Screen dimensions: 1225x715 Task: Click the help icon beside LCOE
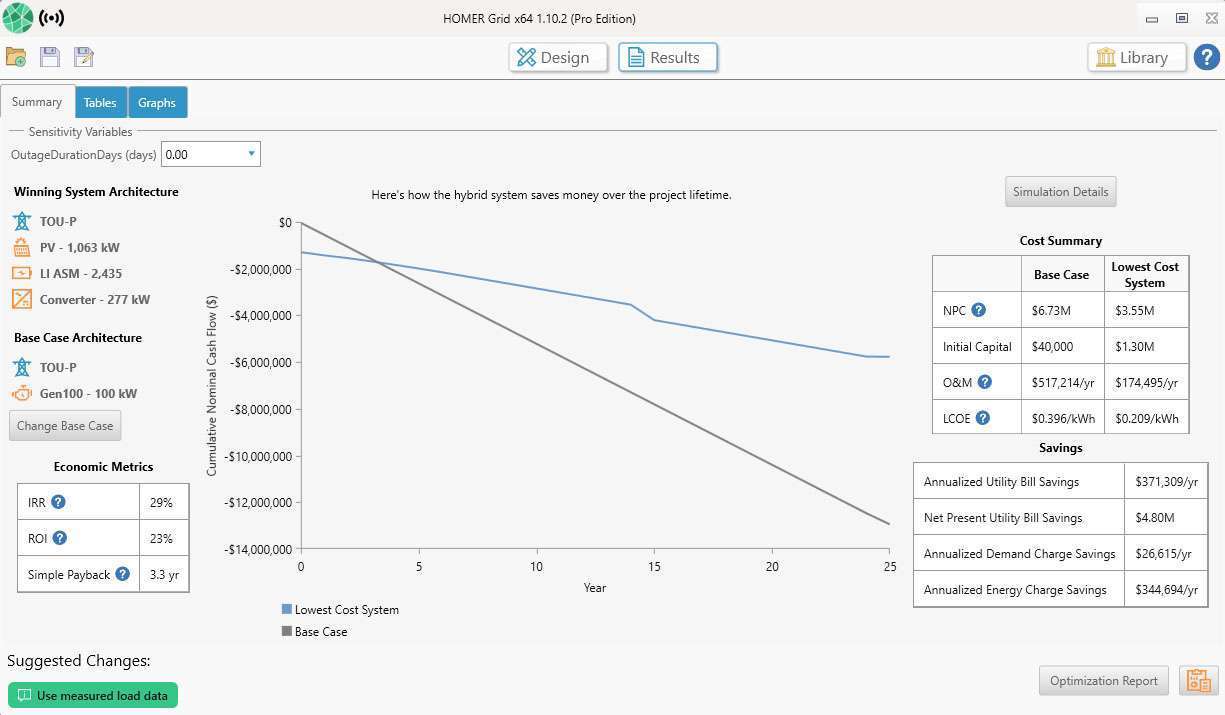pos(982,418)
